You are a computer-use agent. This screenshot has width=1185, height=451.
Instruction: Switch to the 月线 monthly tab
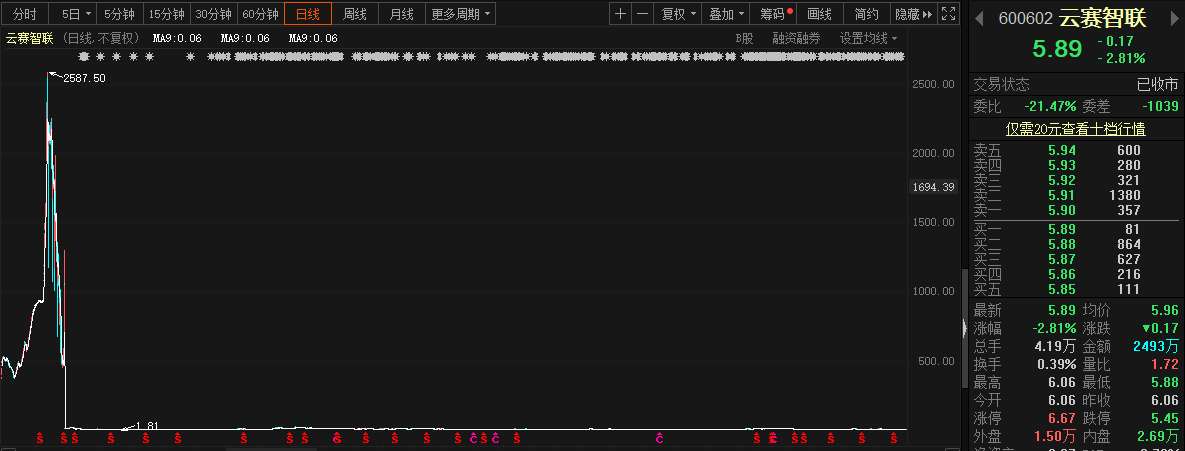tap(401, 14)
